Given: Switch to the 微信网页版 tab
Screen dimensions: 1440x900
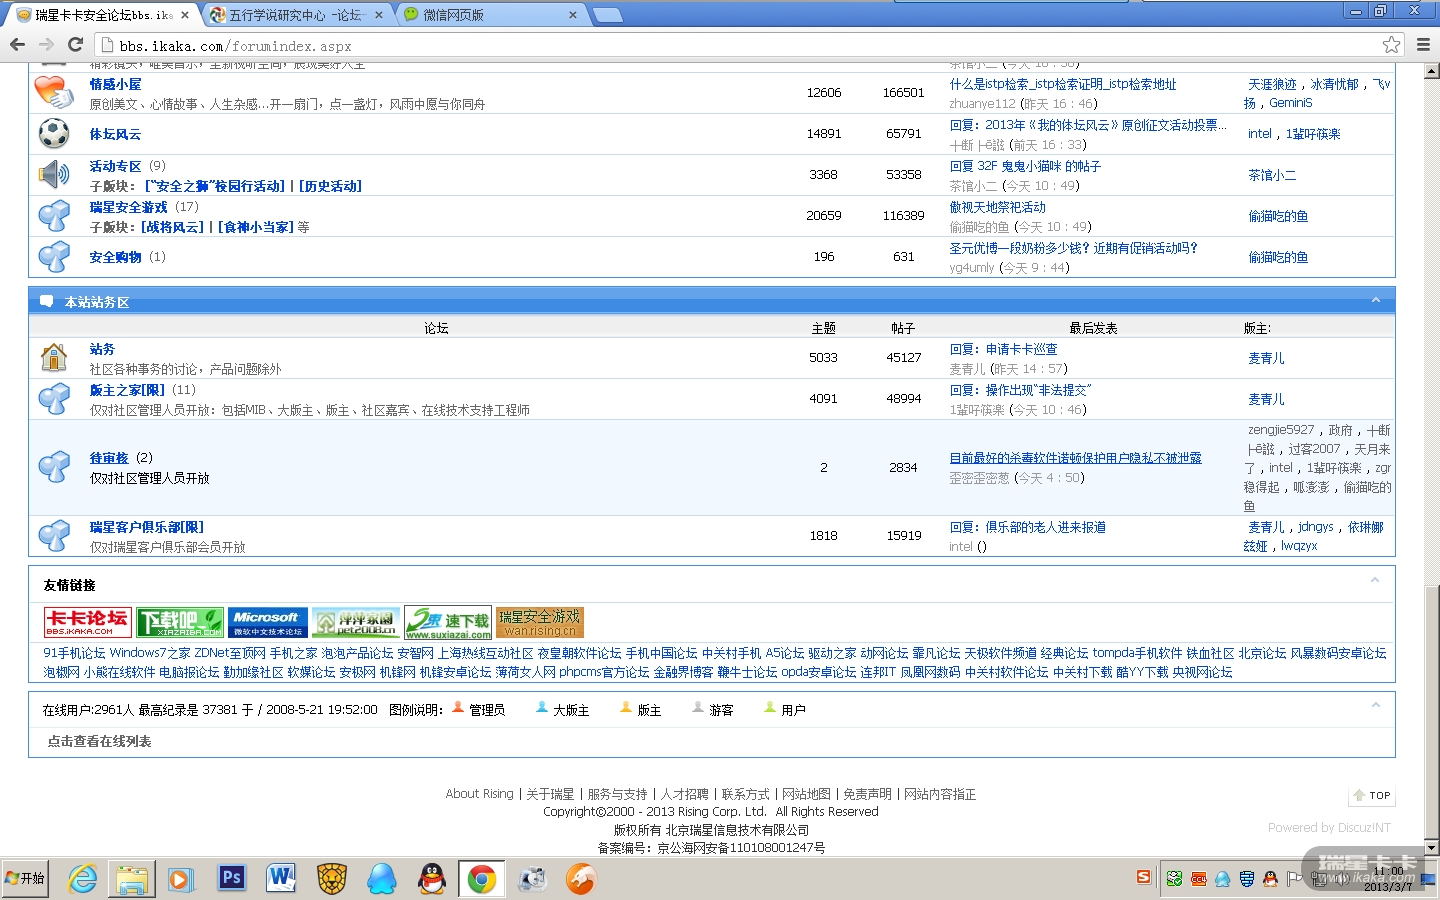Looking at the screenshot, I should pyautogui.click(x=490, y=15).
